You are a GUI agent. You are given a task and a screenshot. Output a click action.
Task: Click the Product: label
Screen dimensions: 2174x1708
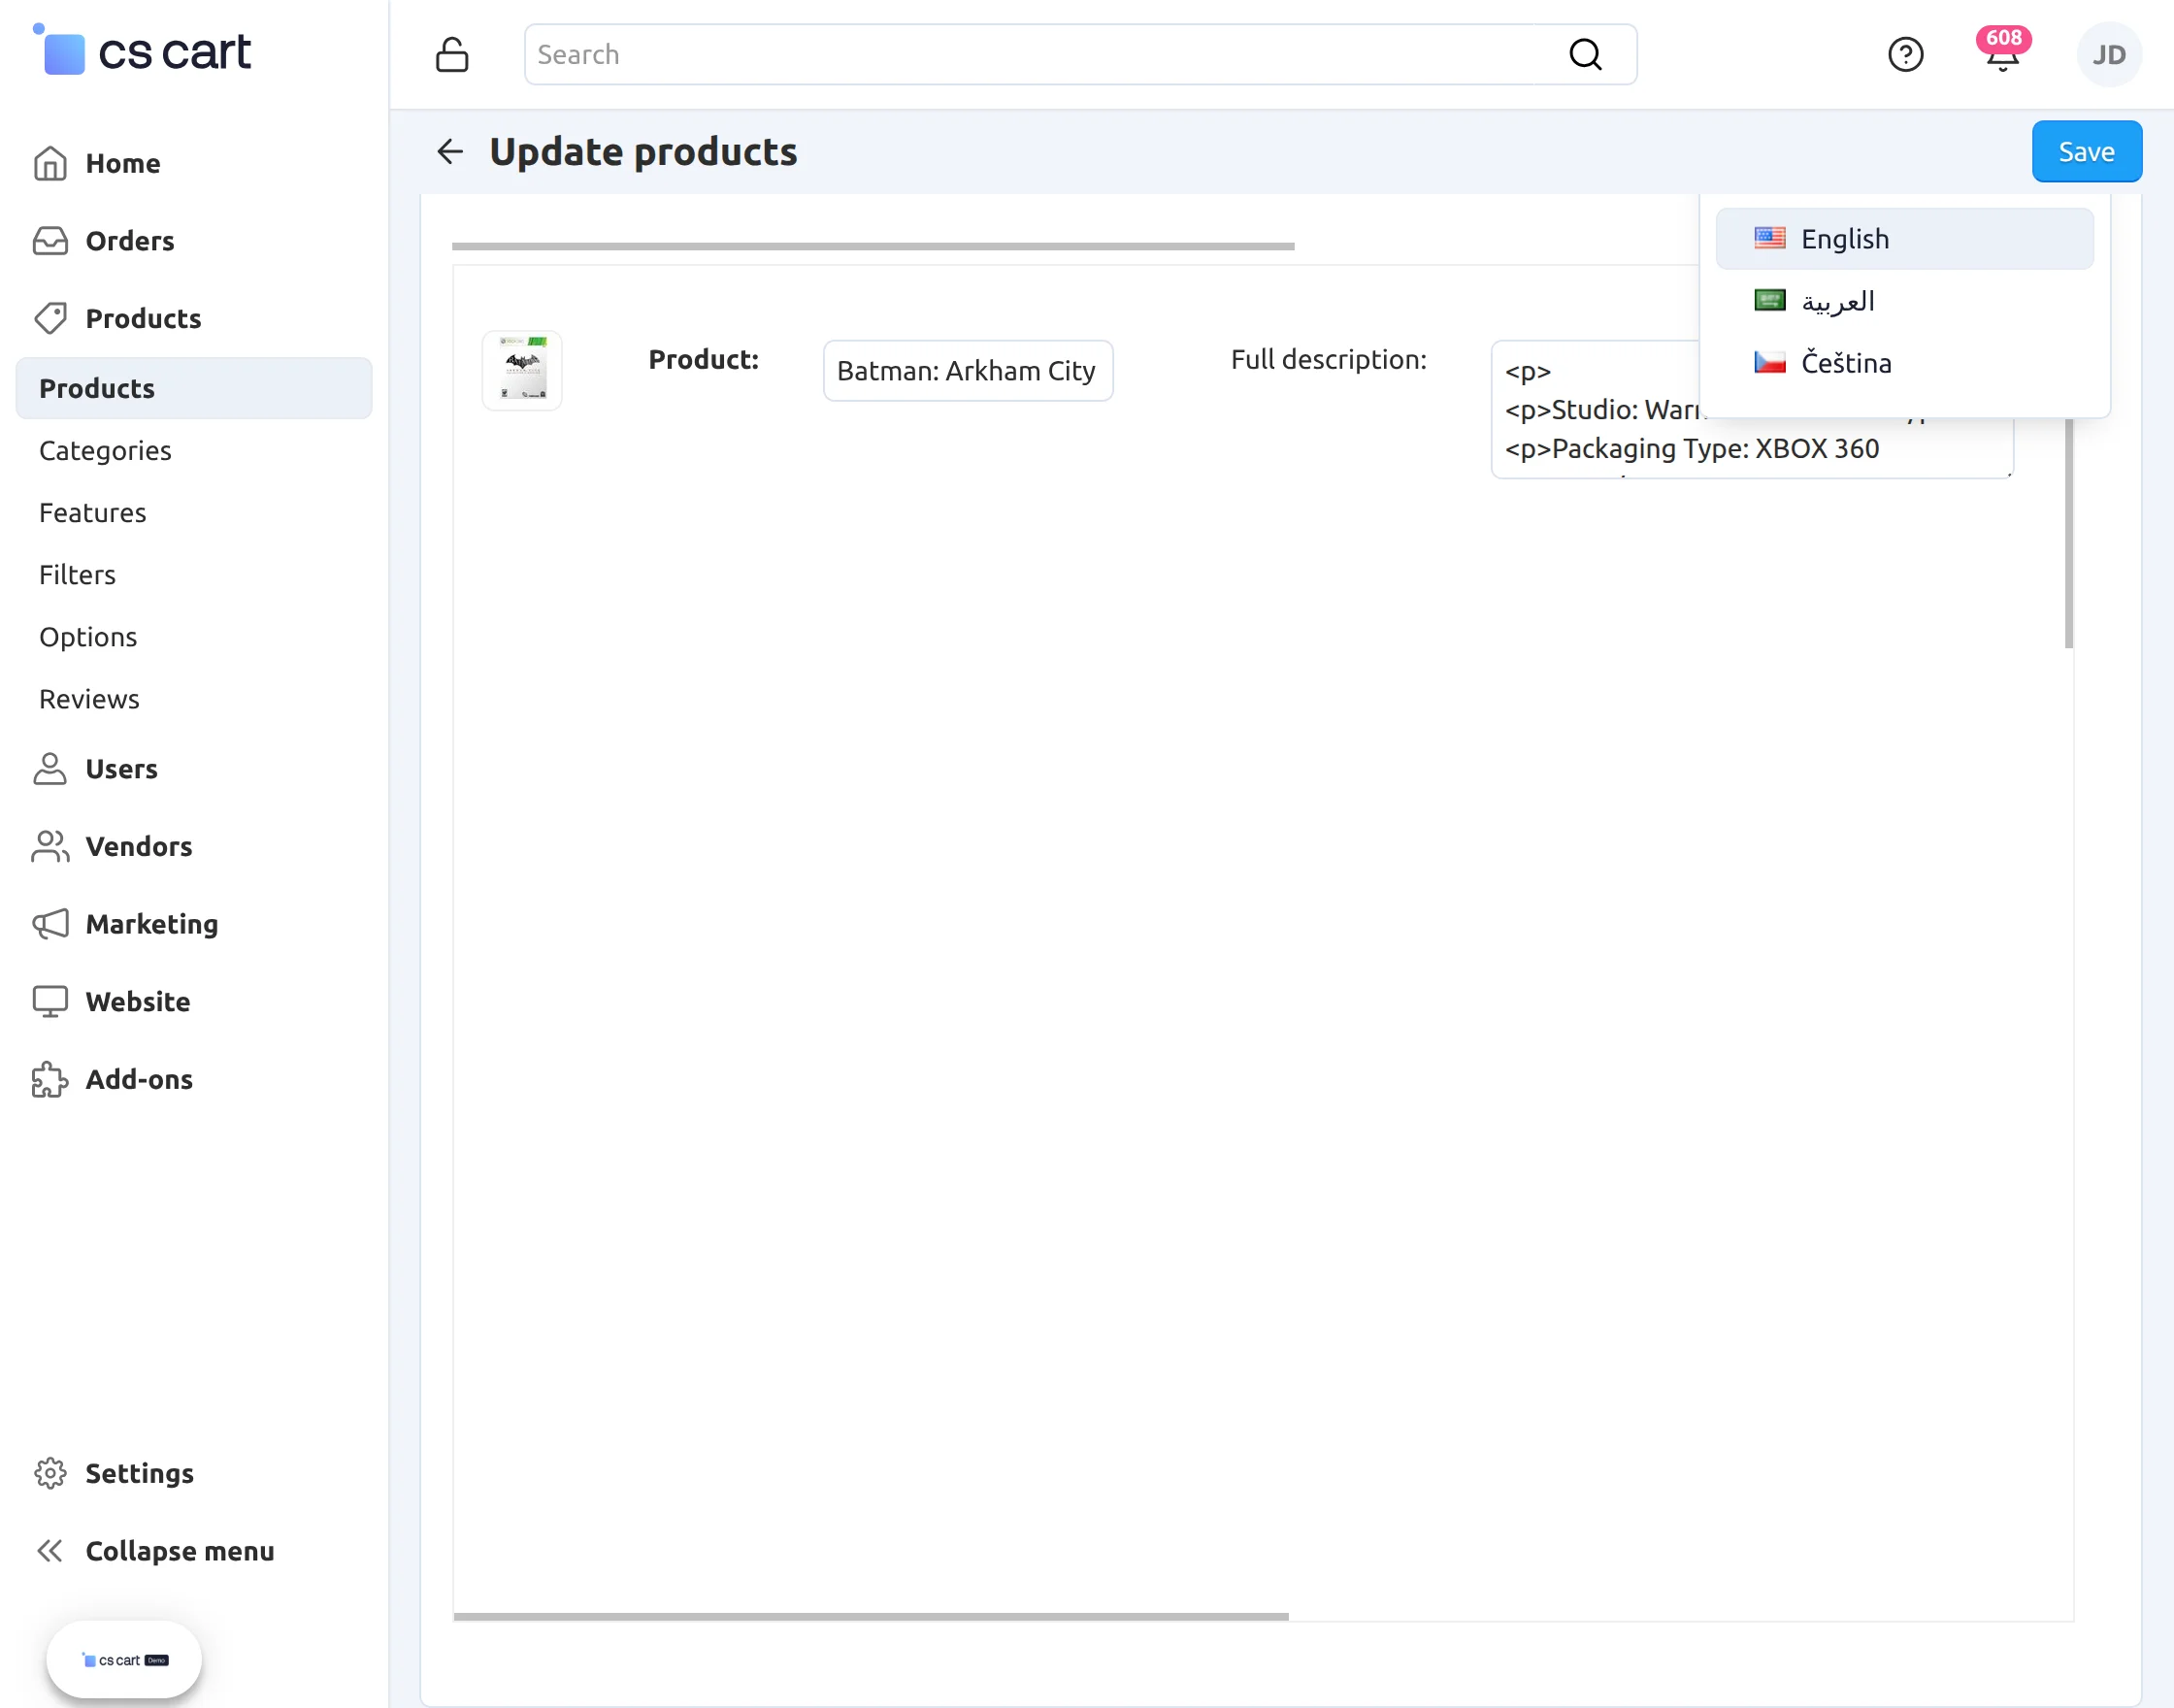pyautogui.click(x=703, y=359)
